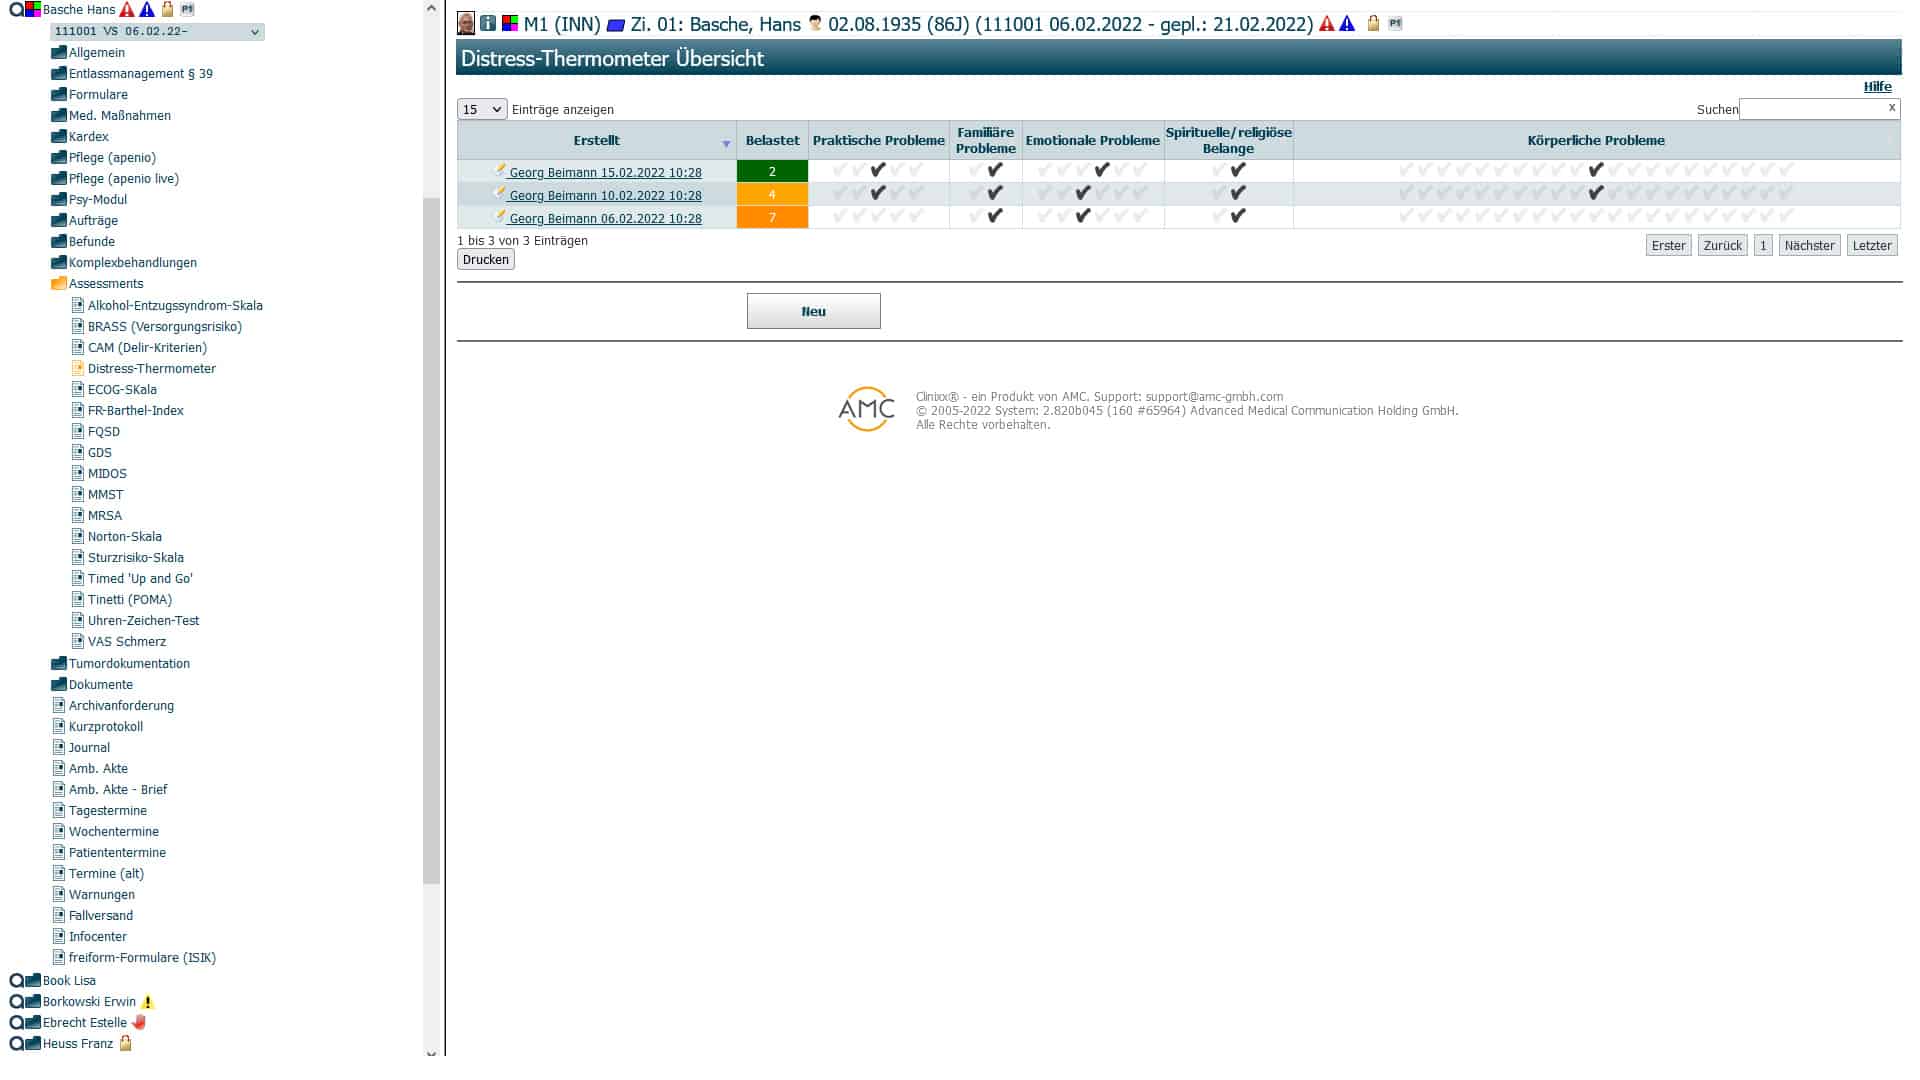Click dark checkmark under Familiäre Probleme third row
1920x1080 pixels.
[995, 216]
